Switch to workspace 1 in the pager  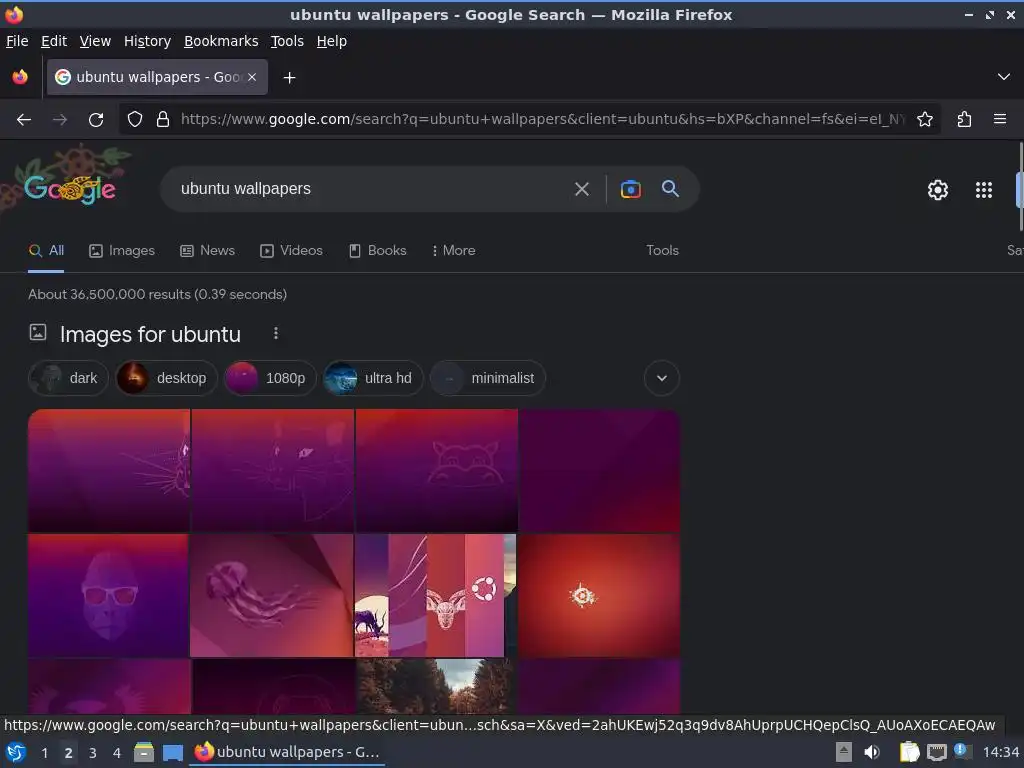click(44, 753)
